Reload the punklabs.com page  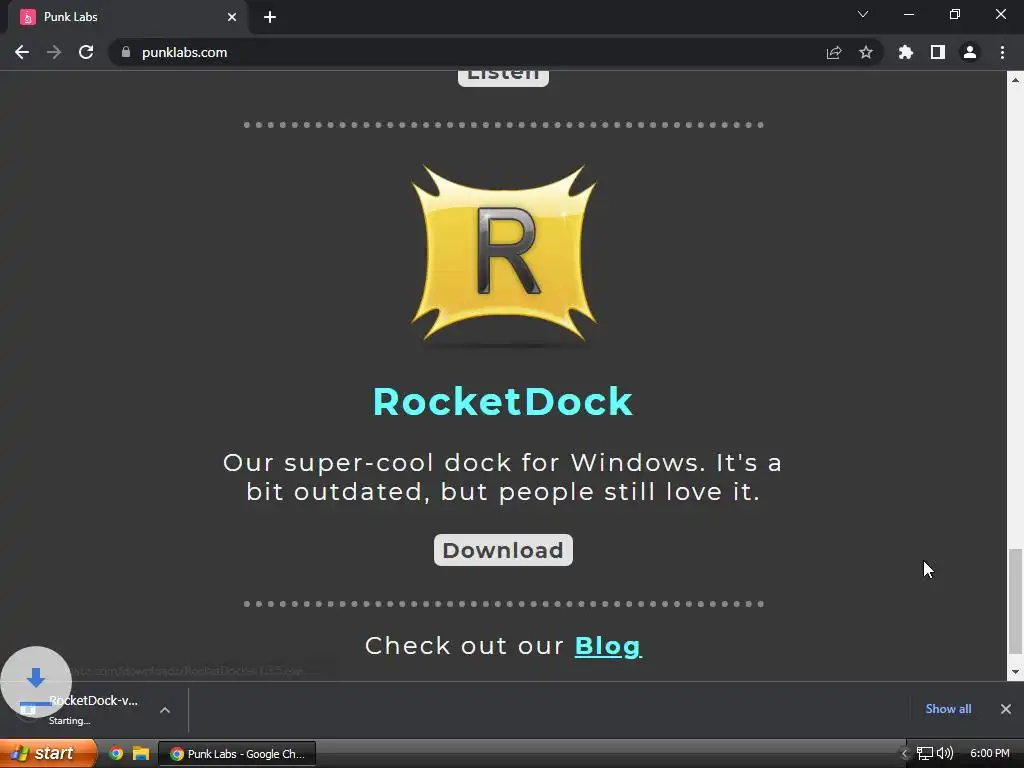(x=86, y=52)
